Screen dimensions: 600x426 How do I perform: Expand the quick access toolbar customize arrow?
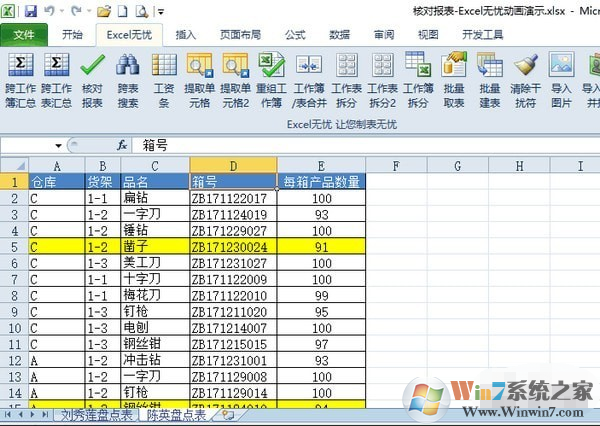tap(162, 11)
